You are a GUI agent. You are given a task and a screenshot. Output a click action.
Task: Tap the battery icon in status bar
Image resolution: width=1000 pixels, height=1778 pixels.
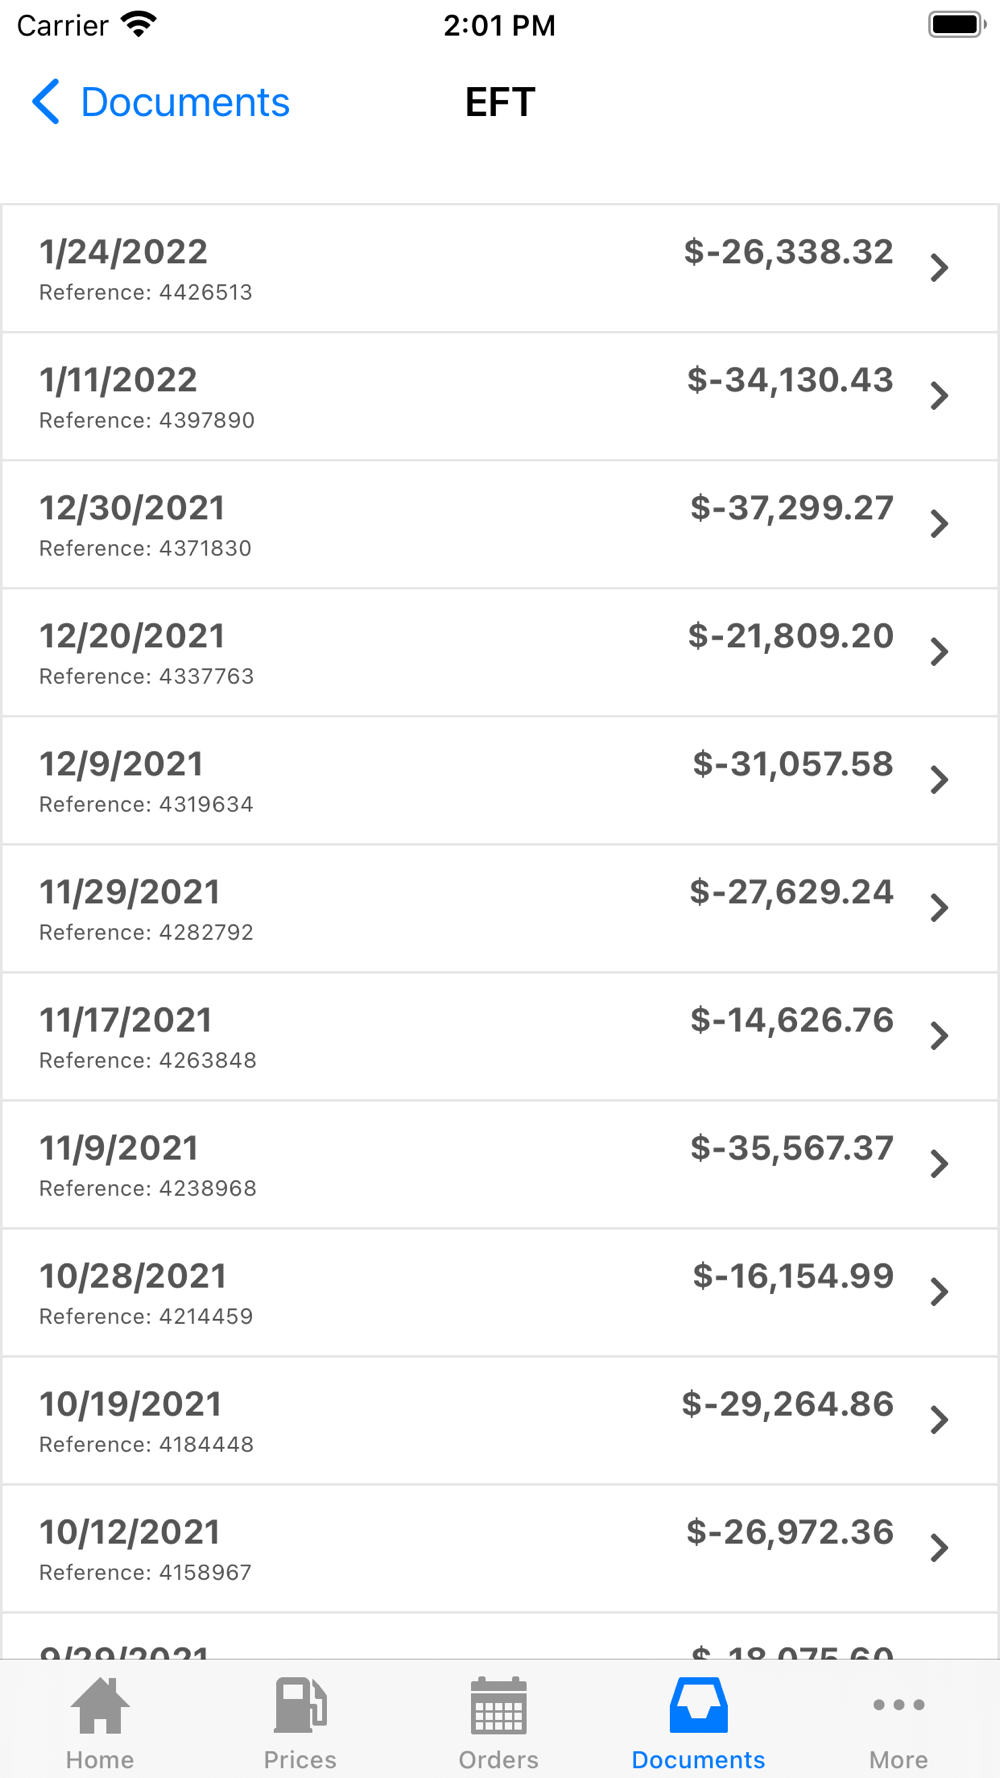[x=956, y=25]
